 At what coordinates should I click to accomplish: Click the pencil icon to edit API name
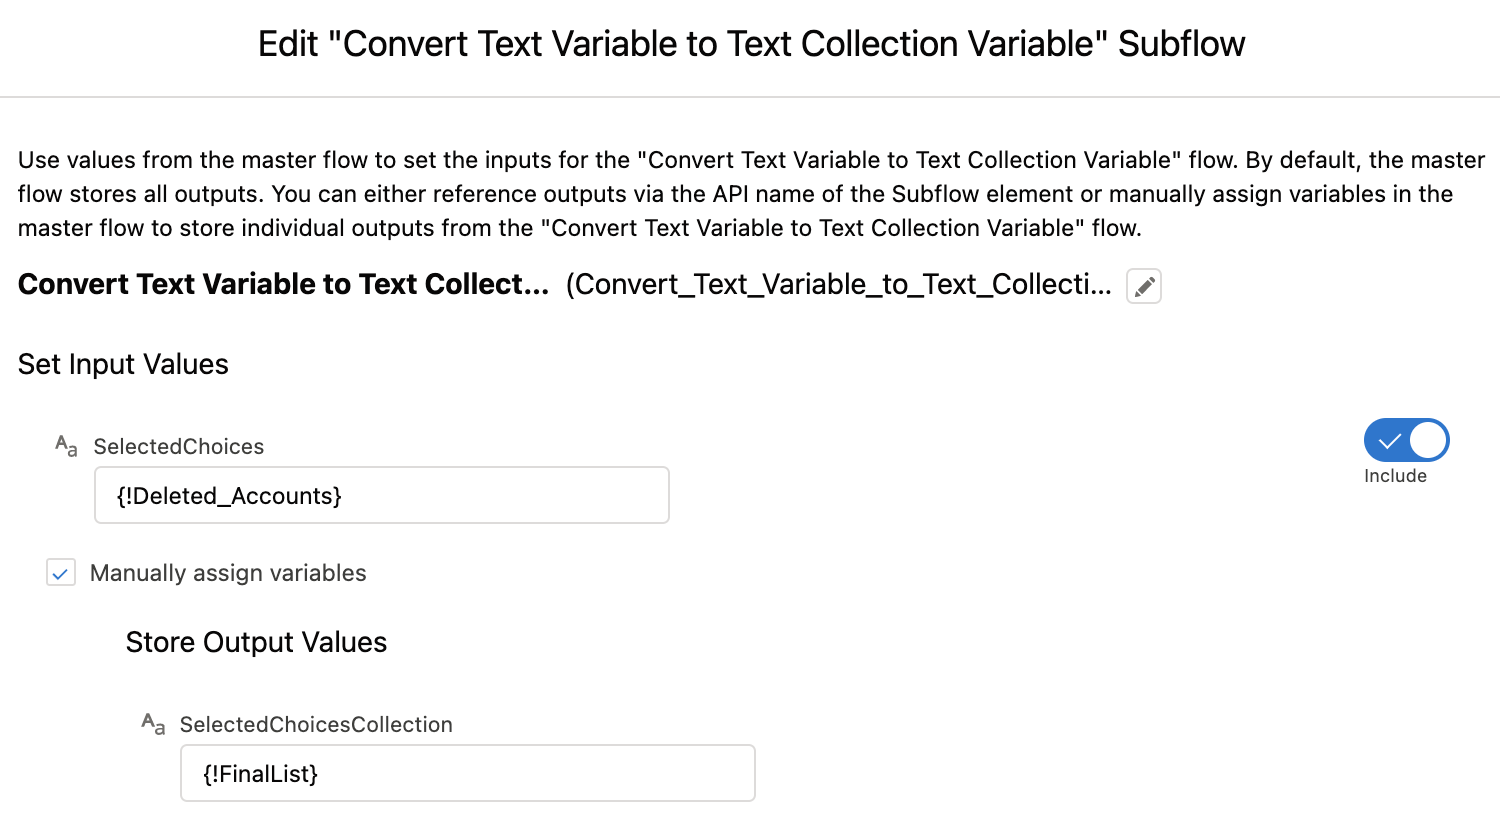tap(1144, 286)
